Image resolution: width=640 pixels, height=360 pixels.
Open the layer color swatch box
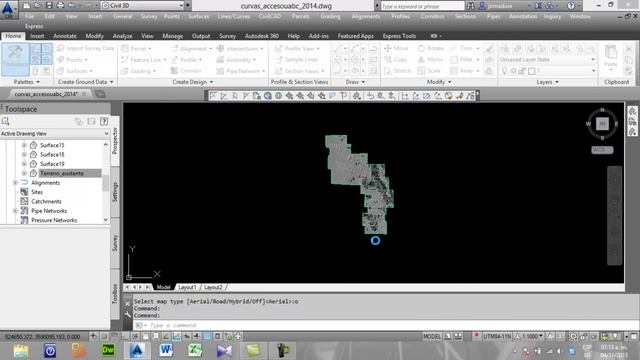[x=531, y=71]
